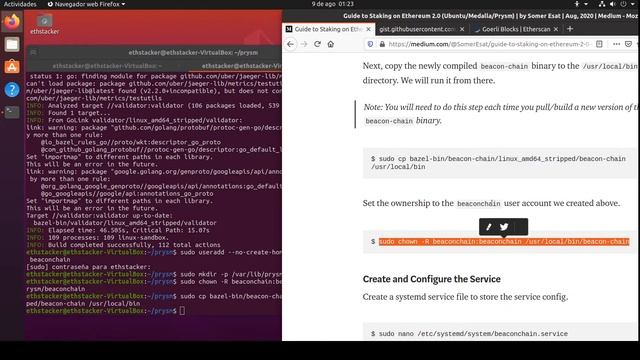
Task: Open the clock showing 9 de ago 01:23
Action: pos(333,4)
